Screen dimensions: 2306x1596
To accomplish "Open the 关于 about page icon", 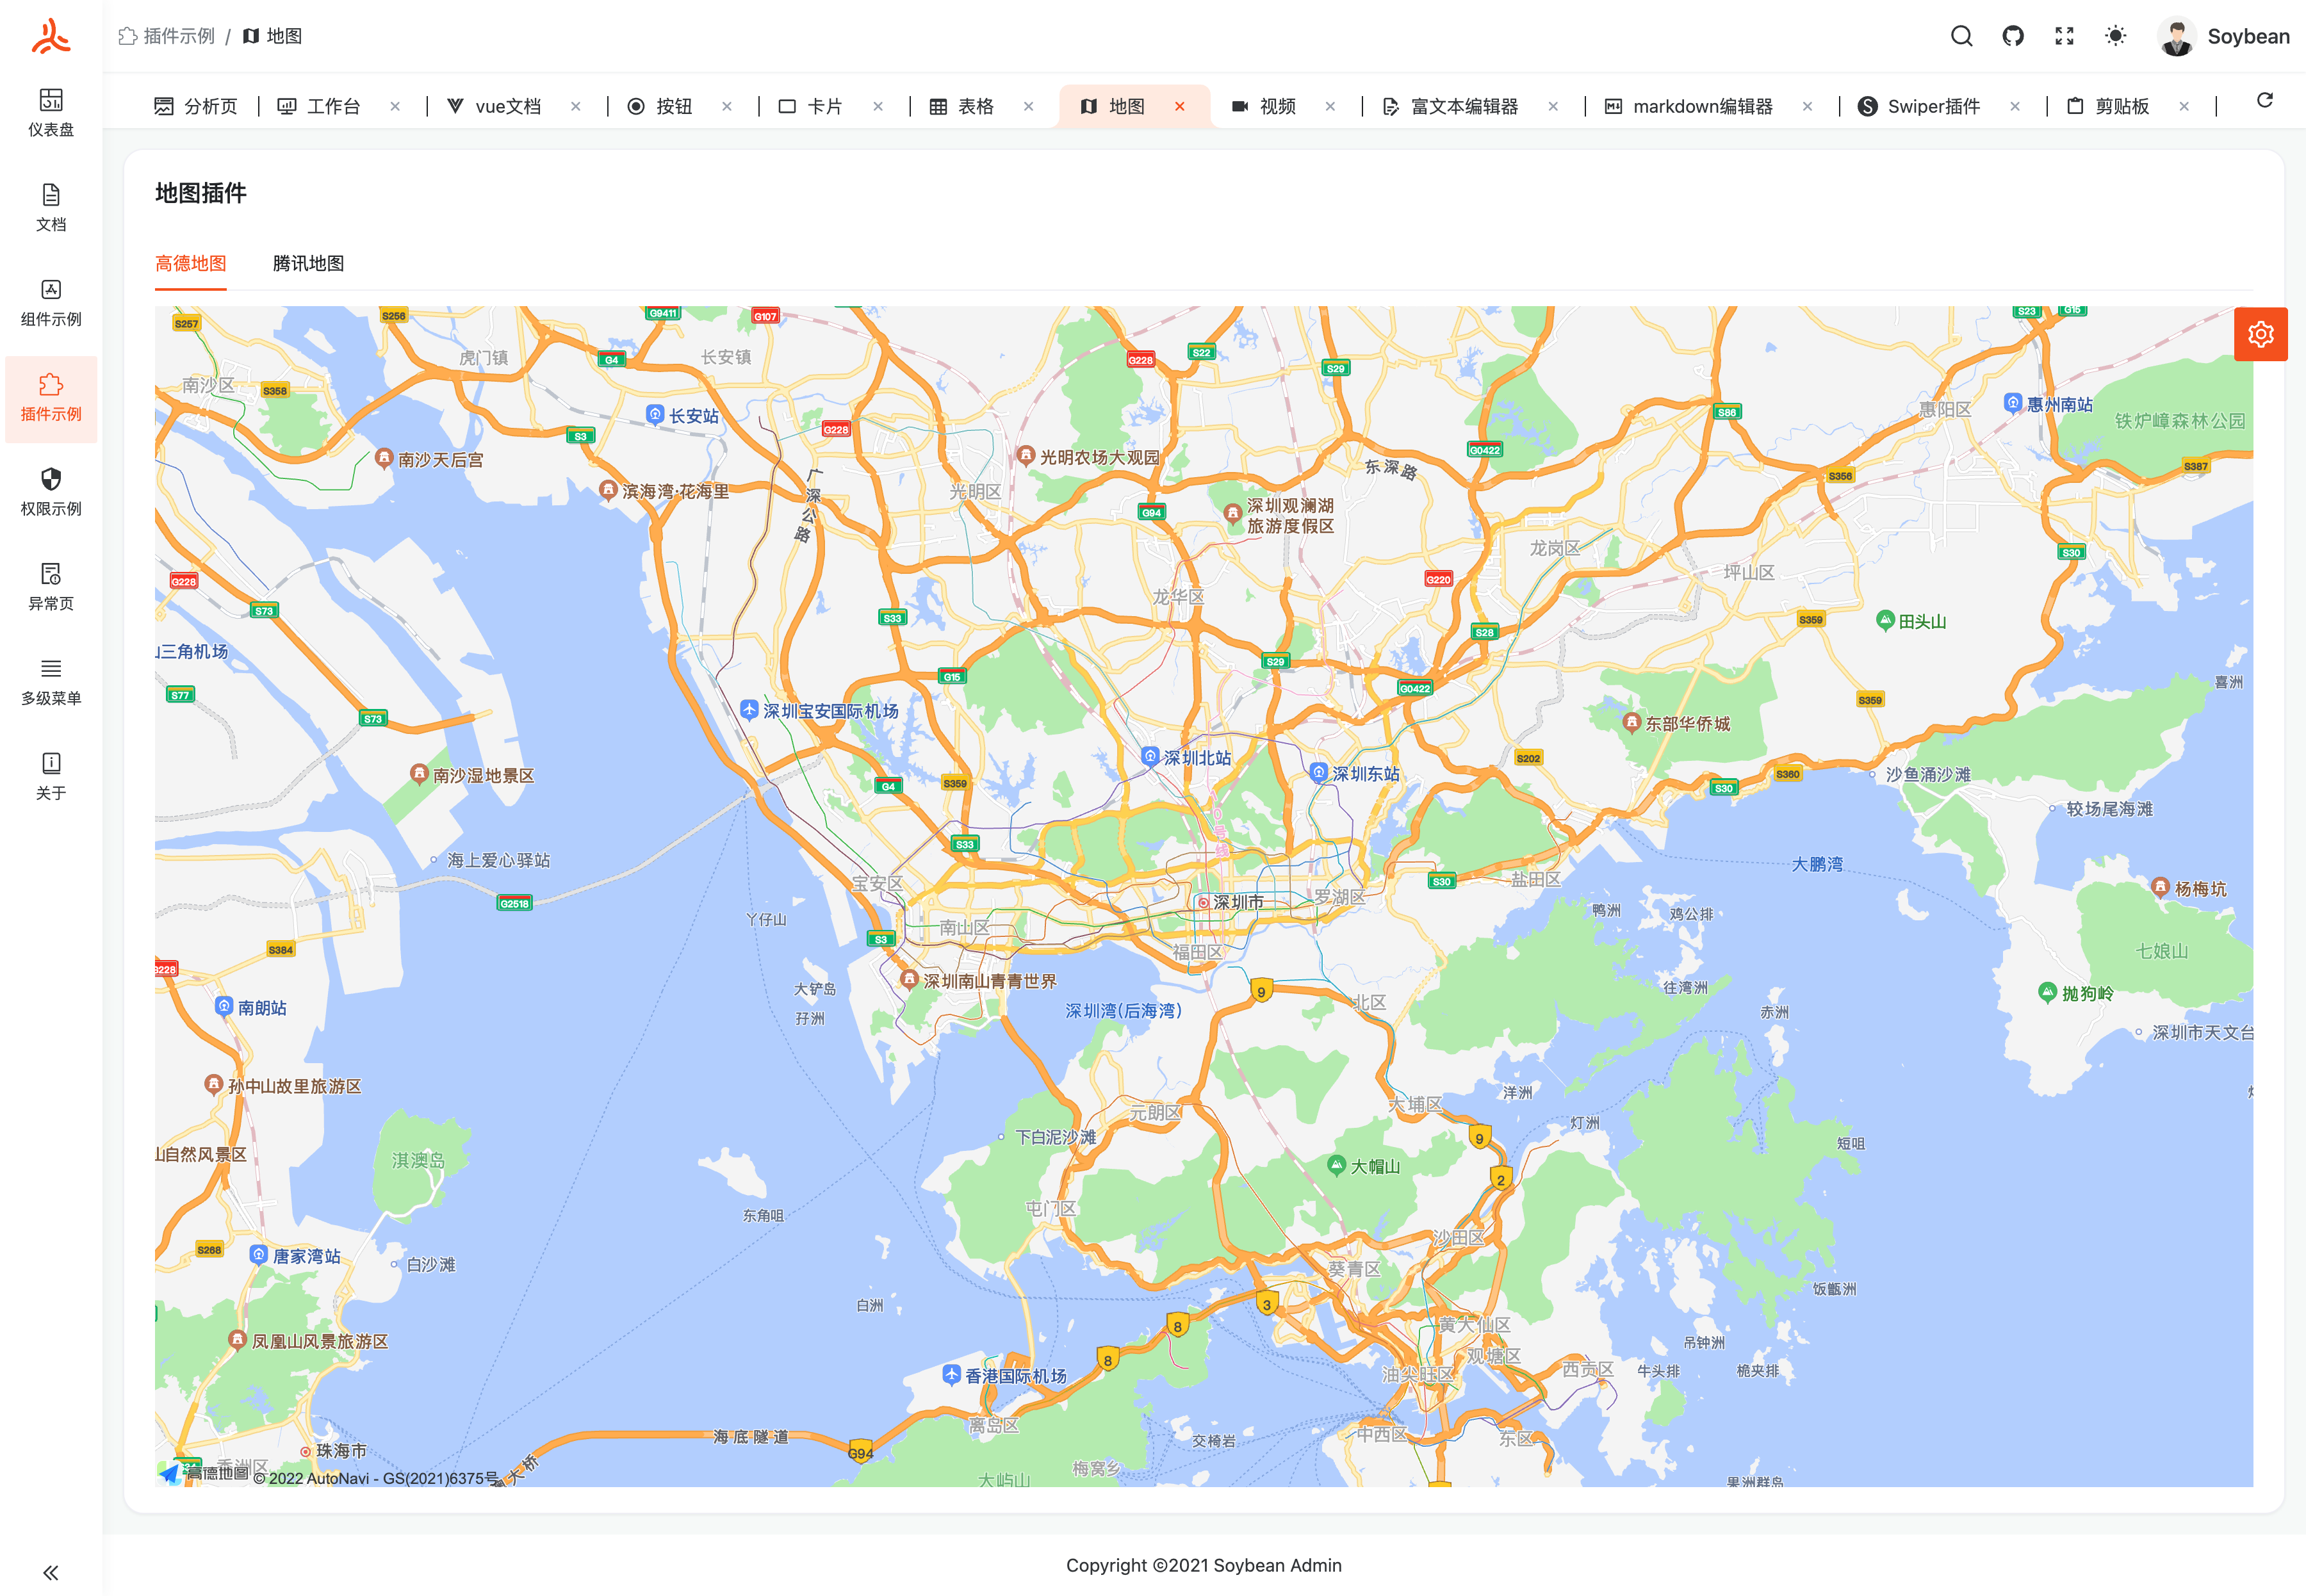I will [51, 776].
